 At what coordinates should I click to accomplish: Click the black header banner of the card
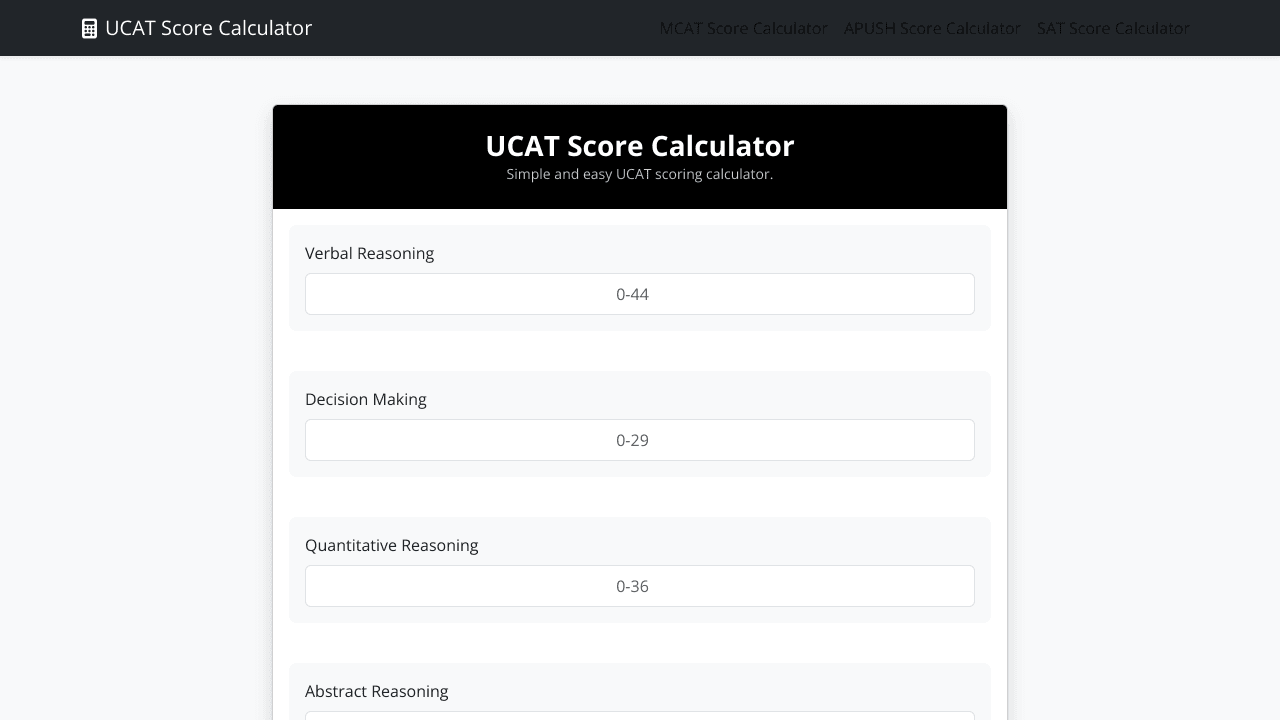click(640, 157)
